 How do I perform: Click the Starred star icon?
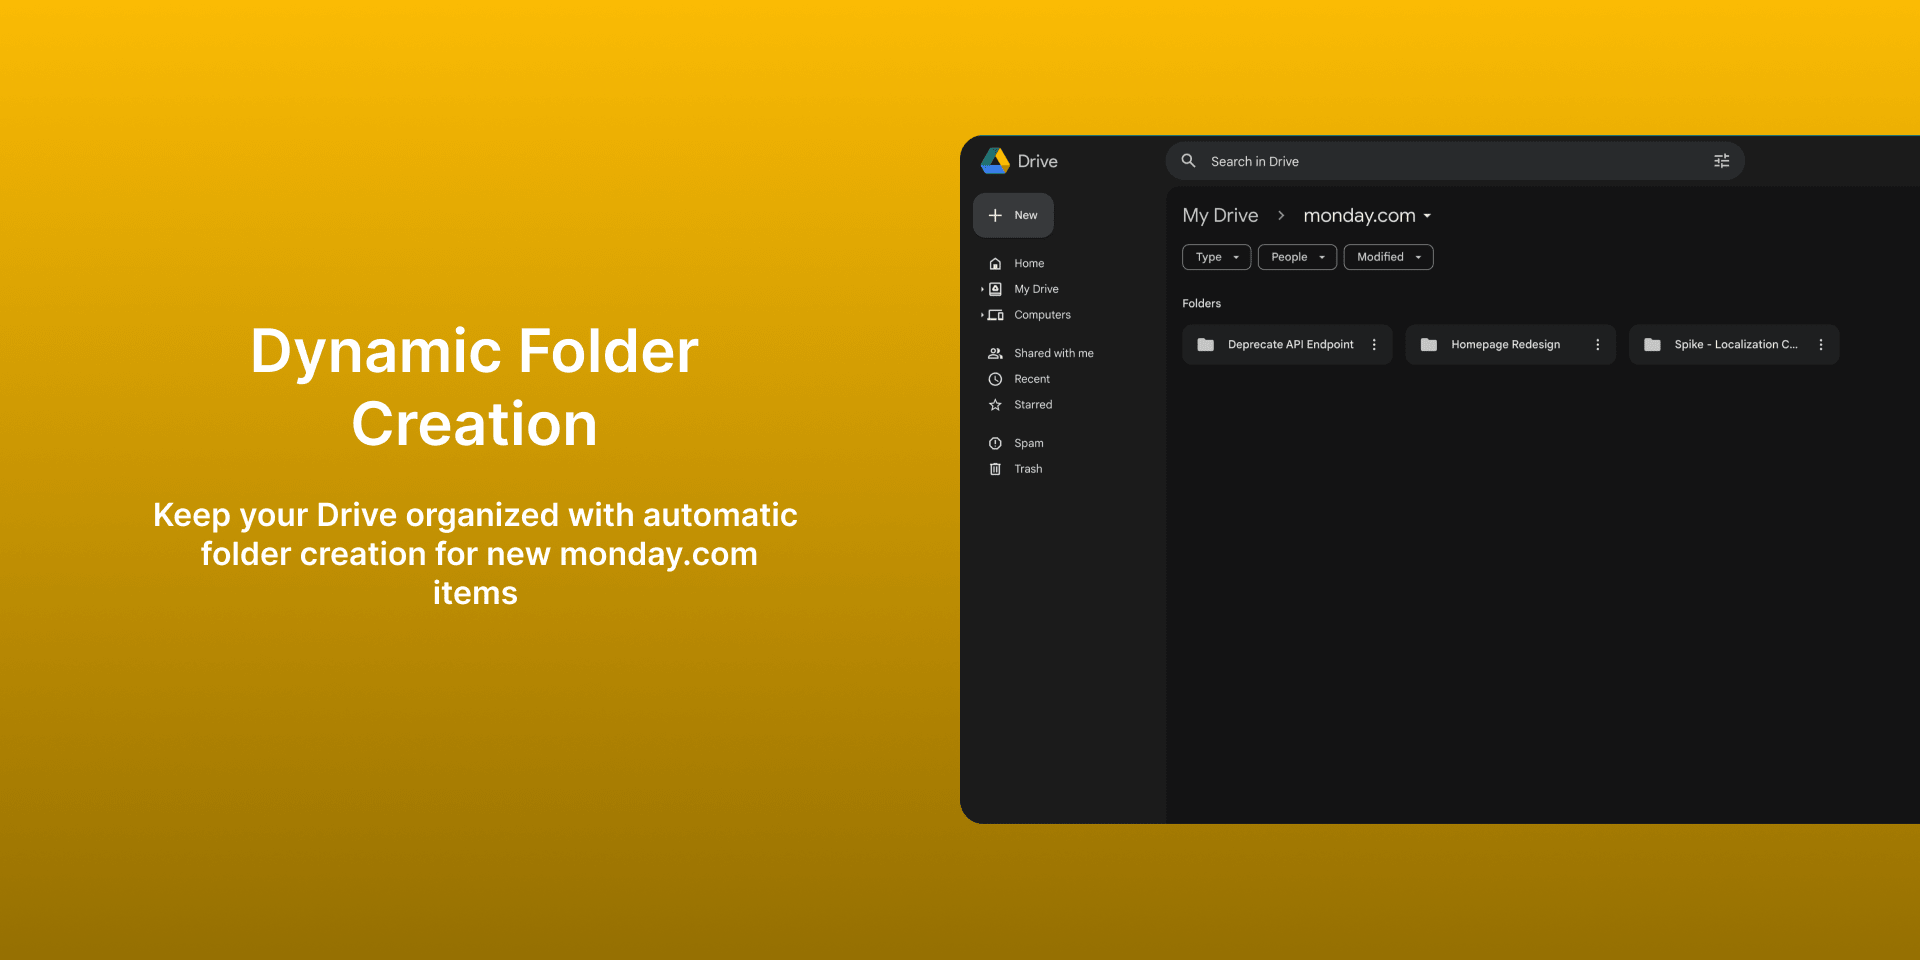tap(995, 405)
